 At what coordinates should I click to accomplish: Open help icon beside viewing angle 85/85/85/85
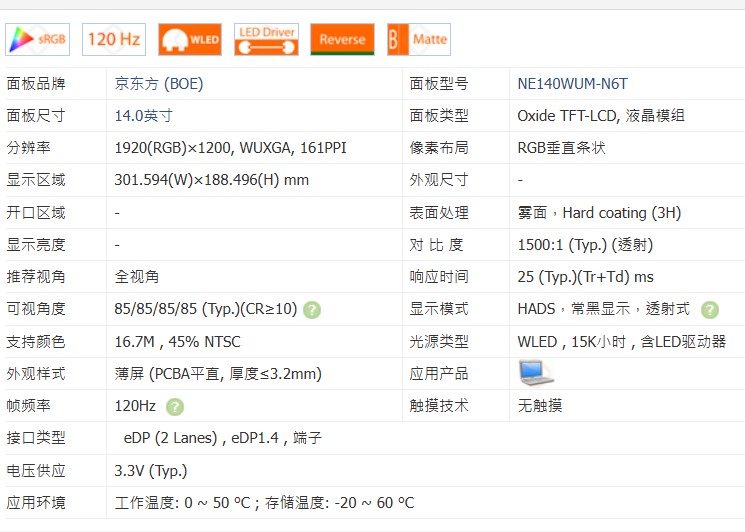[x=312, y=310]
